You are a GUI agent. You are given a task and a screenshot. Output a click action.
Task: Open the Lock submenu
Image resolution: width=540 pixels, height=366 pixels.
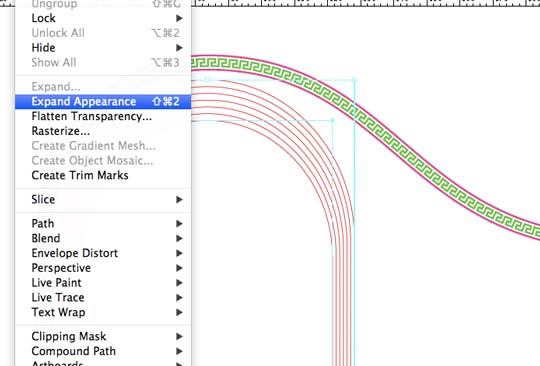103,18
